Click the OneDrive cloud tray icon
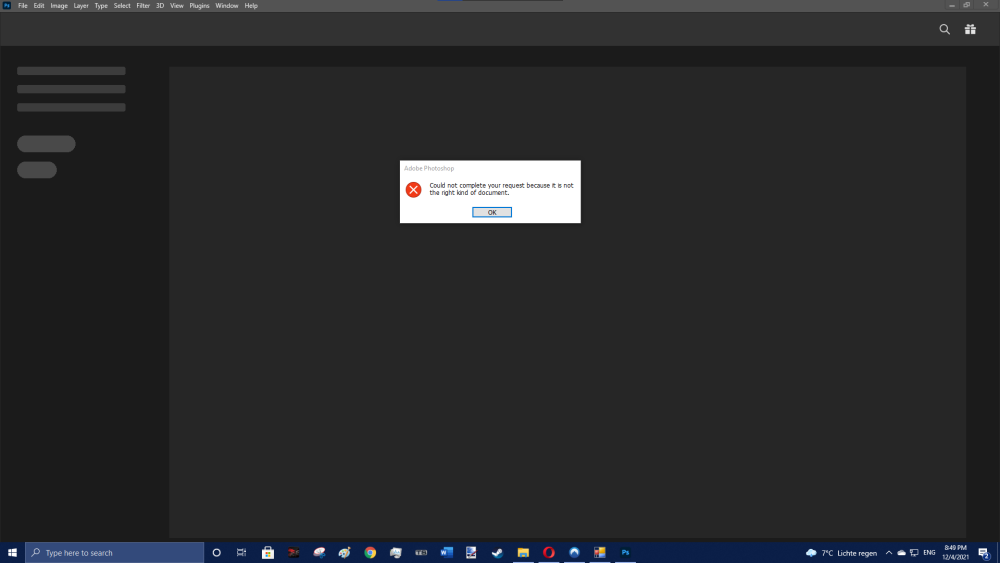The height and width of the screenshot is (563, 1000). pos(901,553)
